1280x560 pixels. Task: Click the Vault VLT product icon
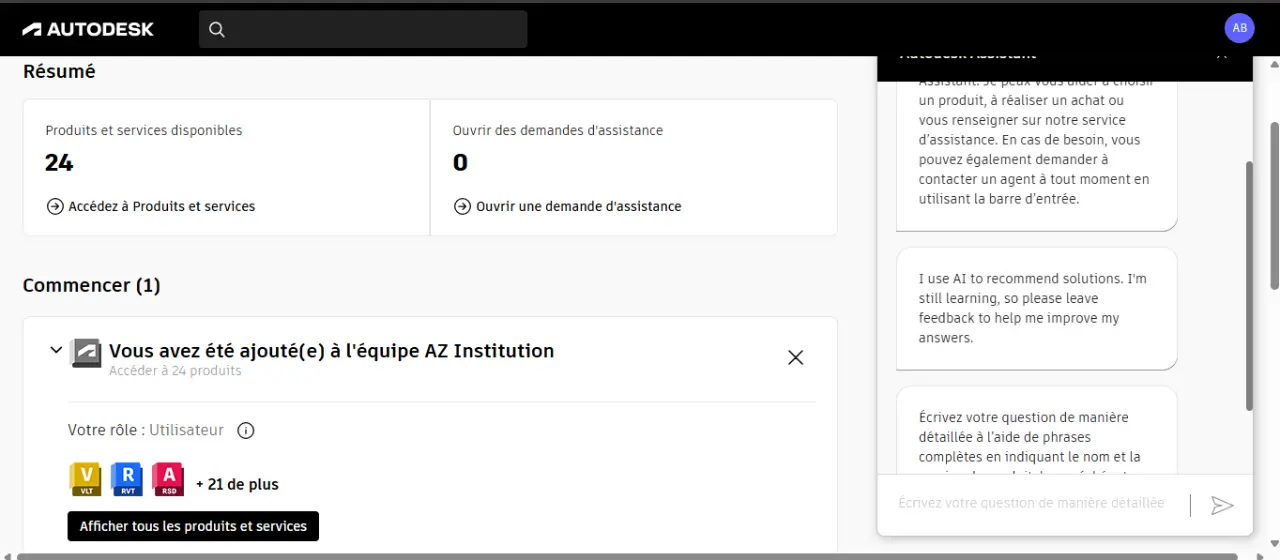coord(86,479)
